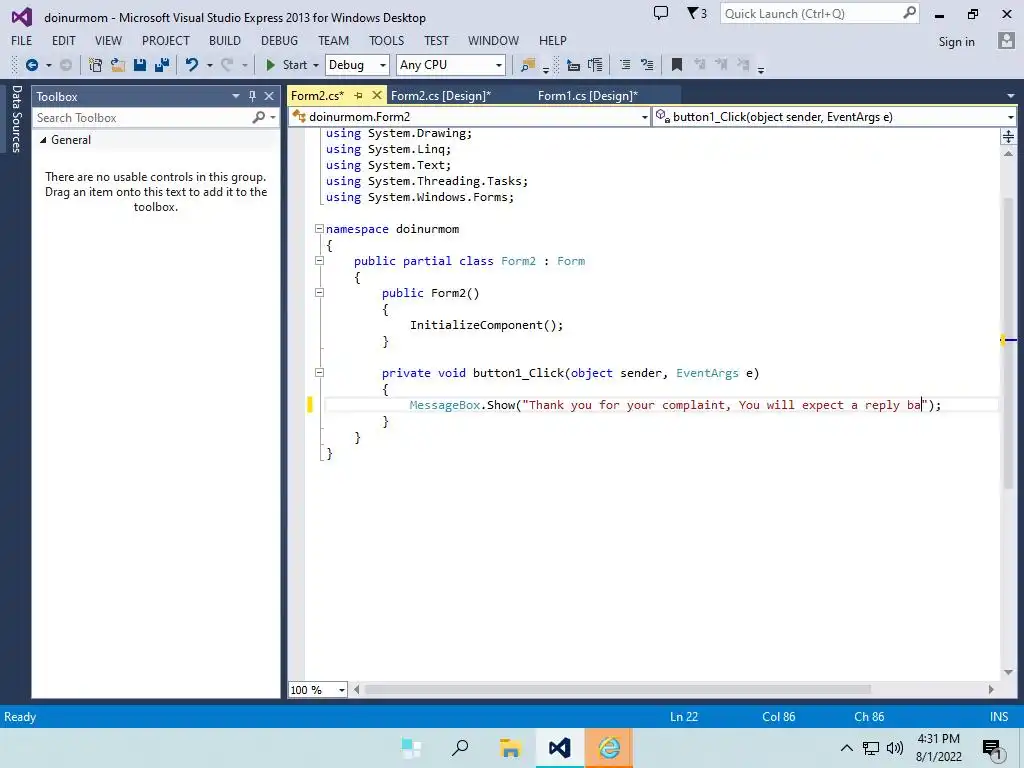Open the button1_Click member dropdown
1024x768 pixels.
[834, 117]
